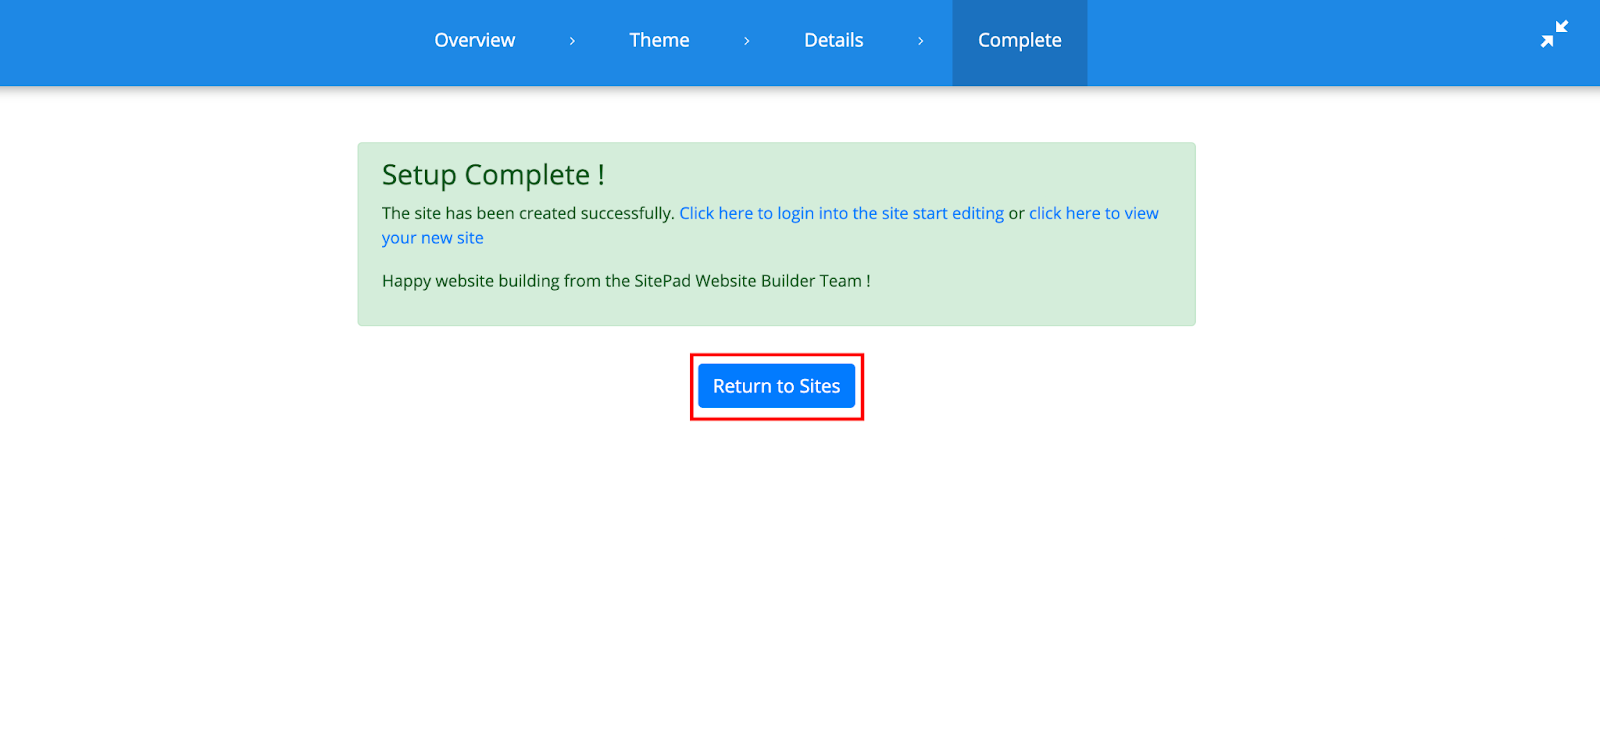Select the Complete step tab
The height and width of the screenshot is (734, 1600).
(x=1019, y=41)
